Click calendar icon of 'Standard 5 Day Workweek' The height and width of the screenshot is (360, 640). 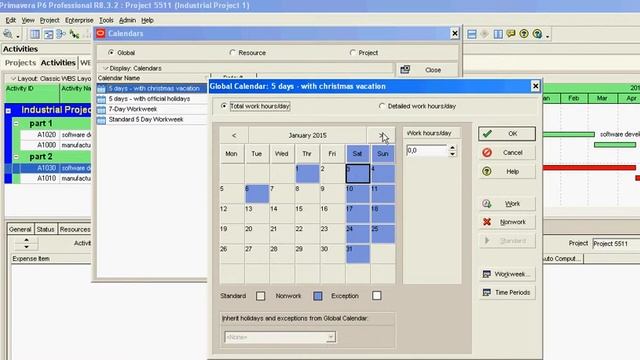pyautogui.click(x=101, y=120)
